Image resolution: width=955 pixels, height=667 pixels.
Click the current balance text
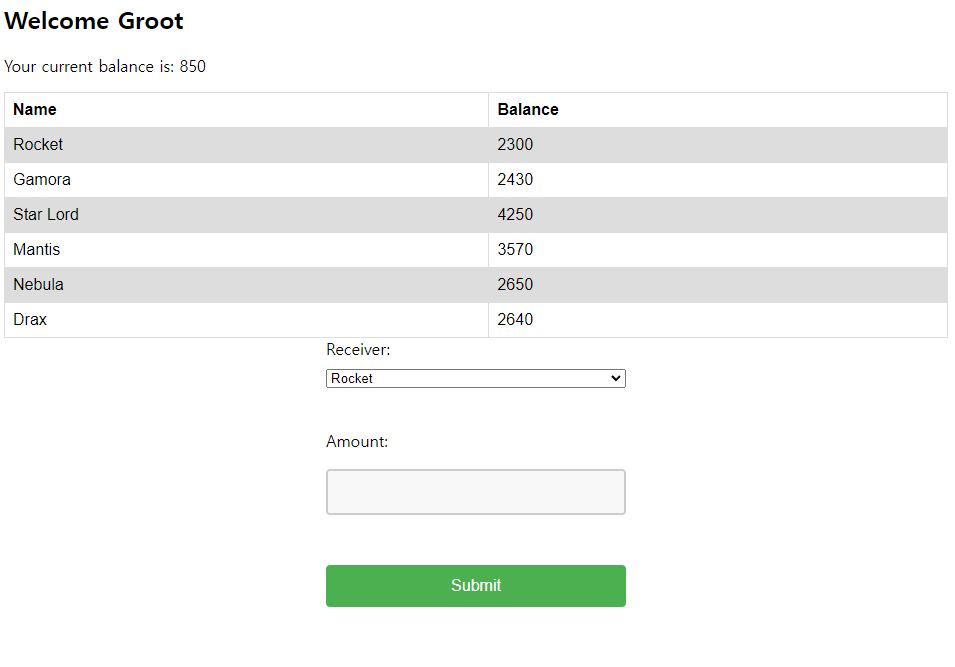pyautogui.click(x=105, y=67)
